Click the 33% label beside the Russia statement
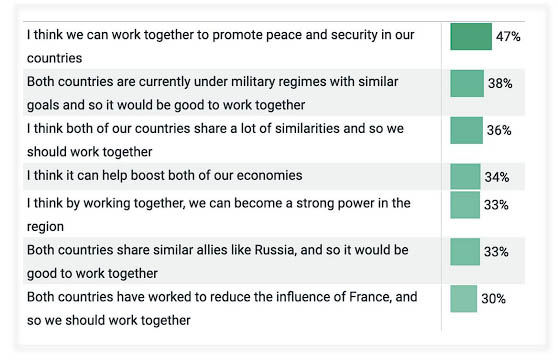This screenshot has height=364, width=558. click(496, 252)
